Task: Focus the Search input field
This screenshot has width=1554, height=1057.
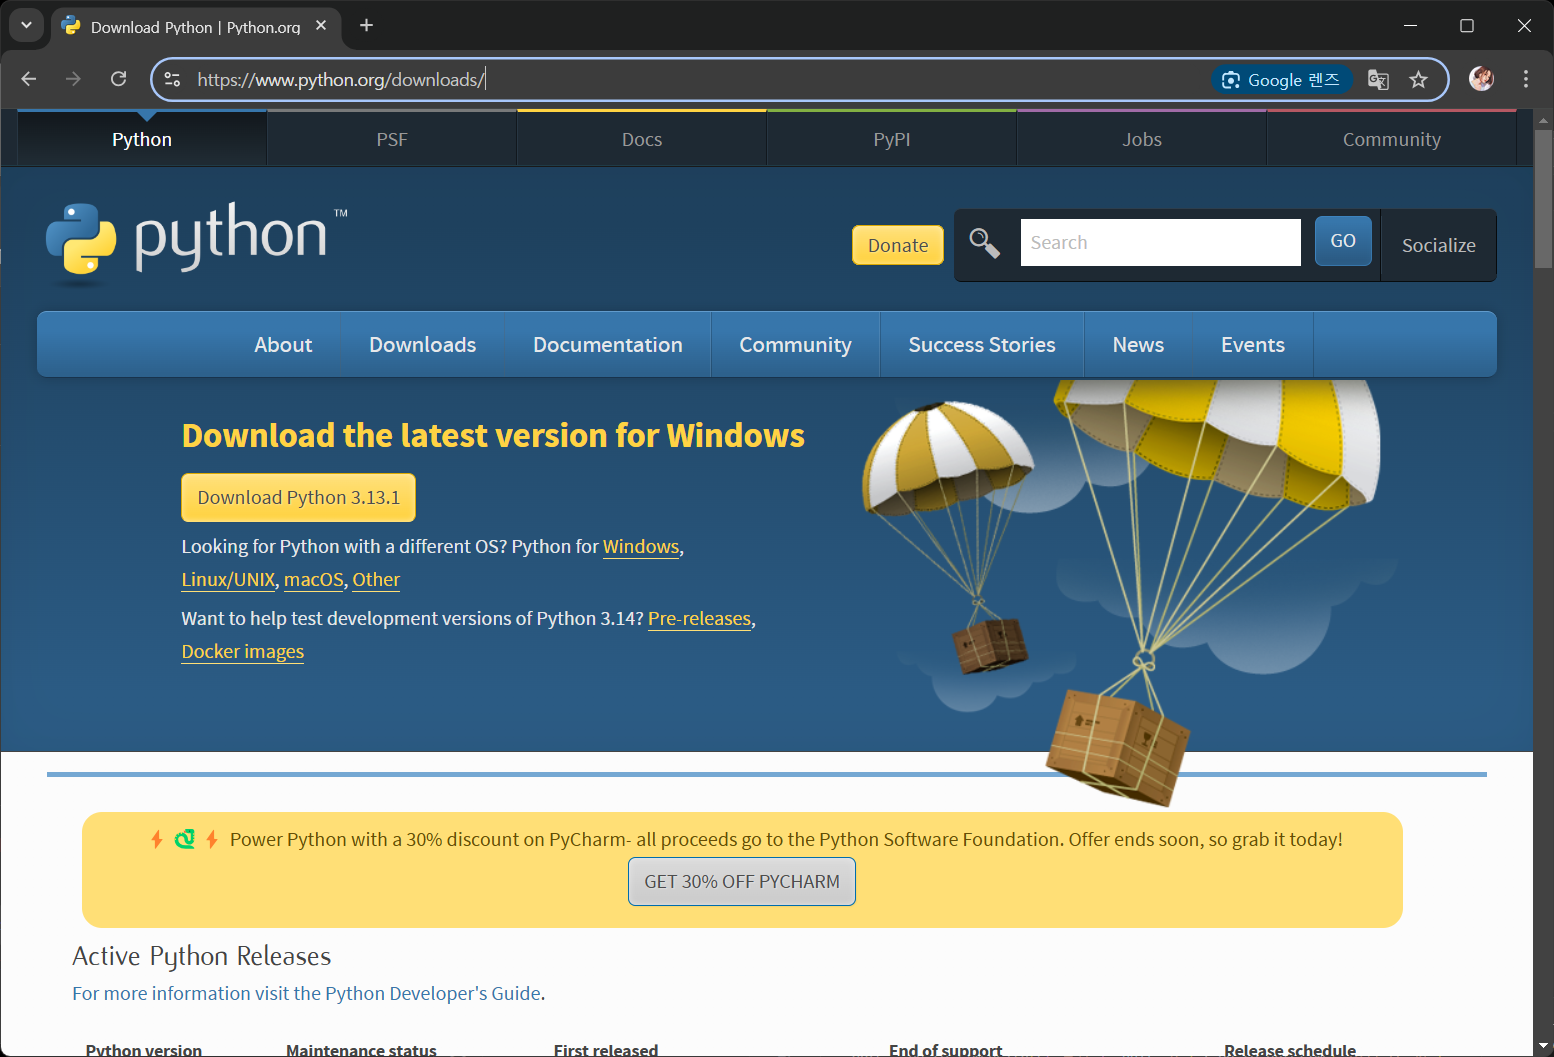Action: coord(1160,243)
